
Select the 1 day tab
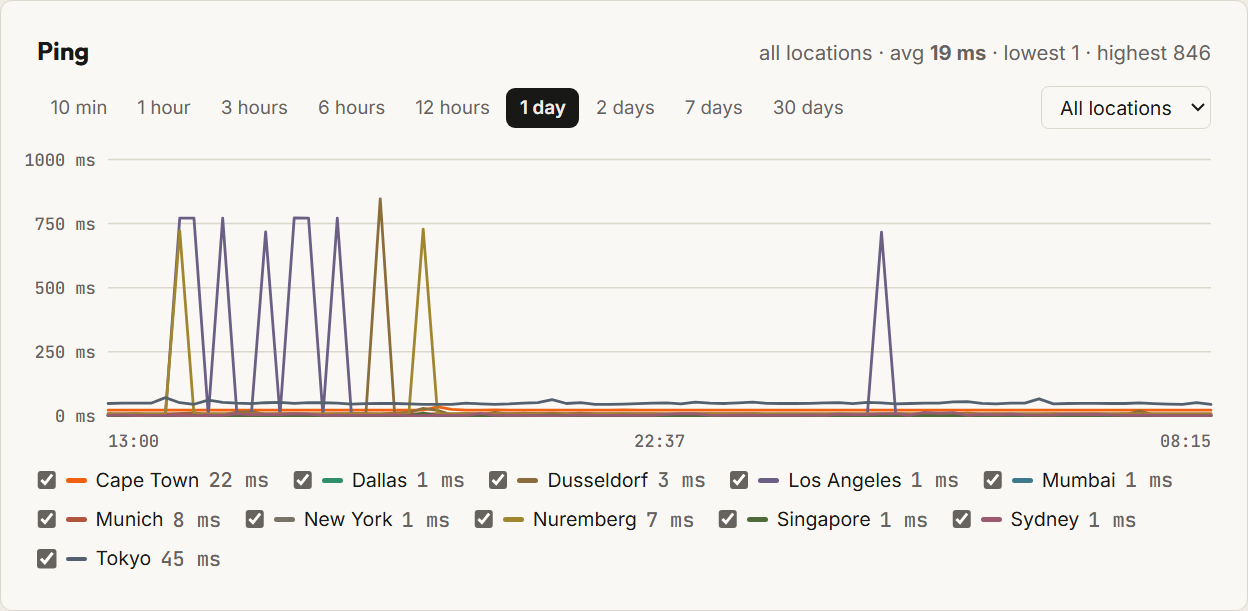coord(542,108)
